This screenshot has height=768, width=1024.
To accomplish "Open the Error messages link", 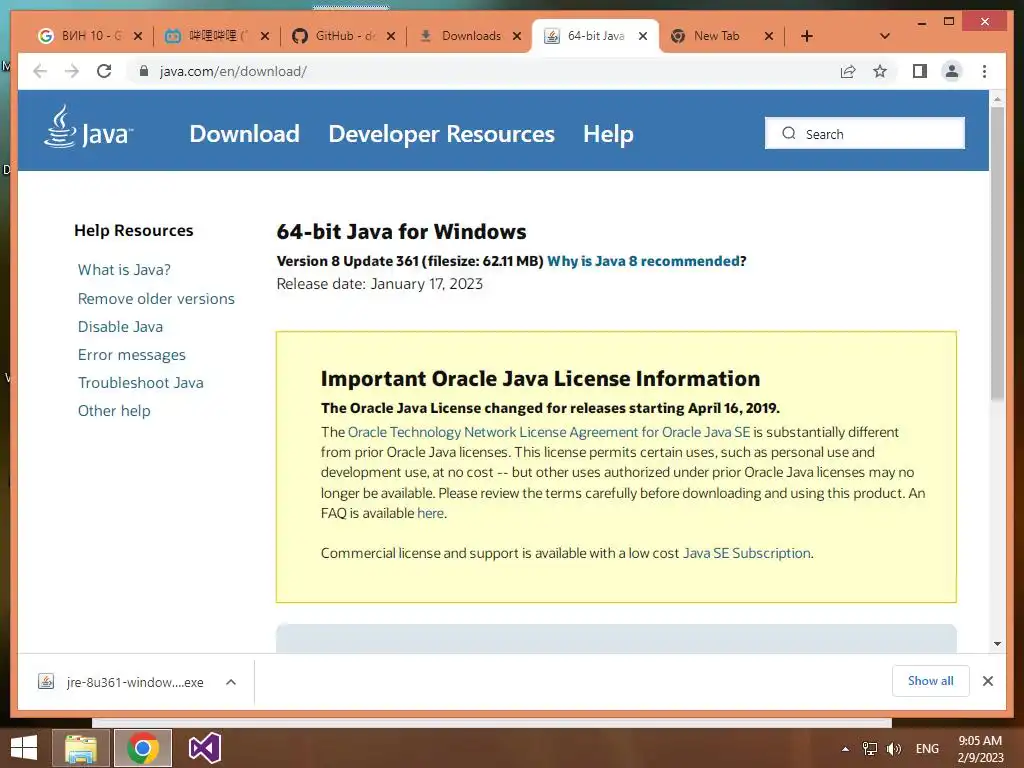I will pyautogui.click(x=131, y=355).
